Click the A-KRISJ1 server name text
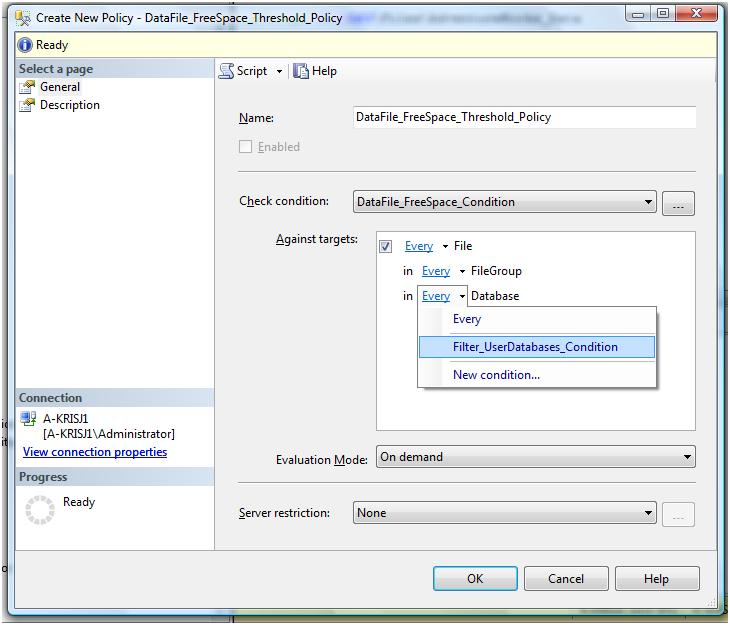 (x=66, y=418)
